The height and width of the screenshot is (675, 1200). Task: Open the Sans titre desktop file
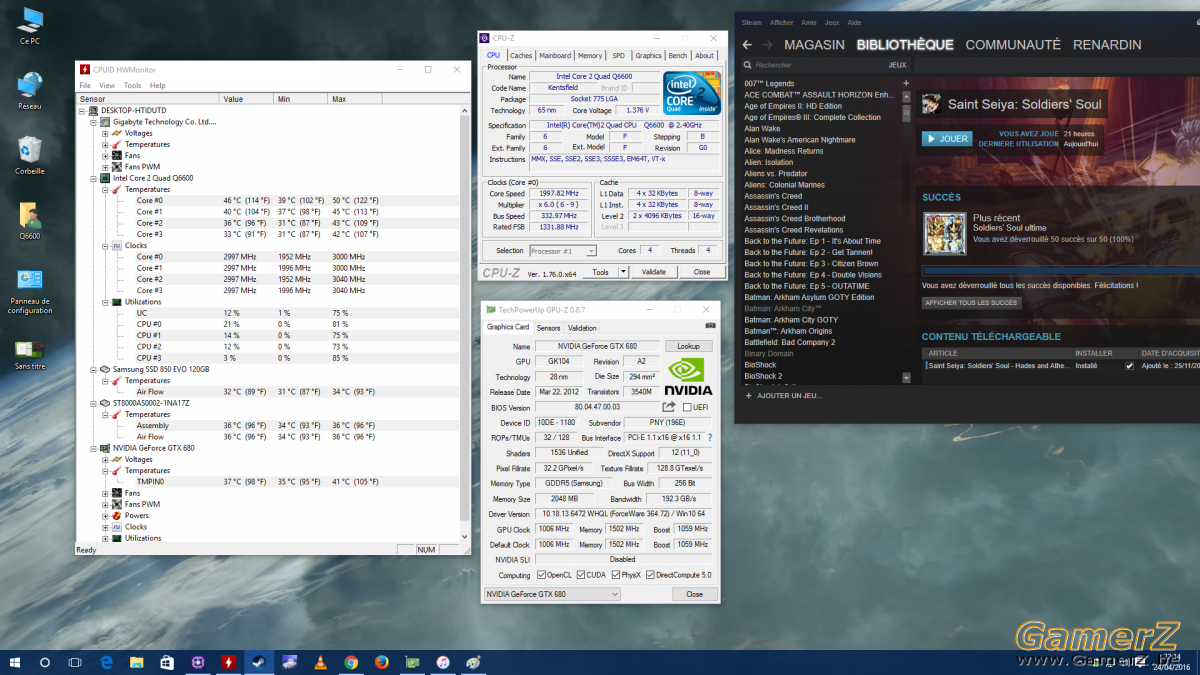point(30,356)
